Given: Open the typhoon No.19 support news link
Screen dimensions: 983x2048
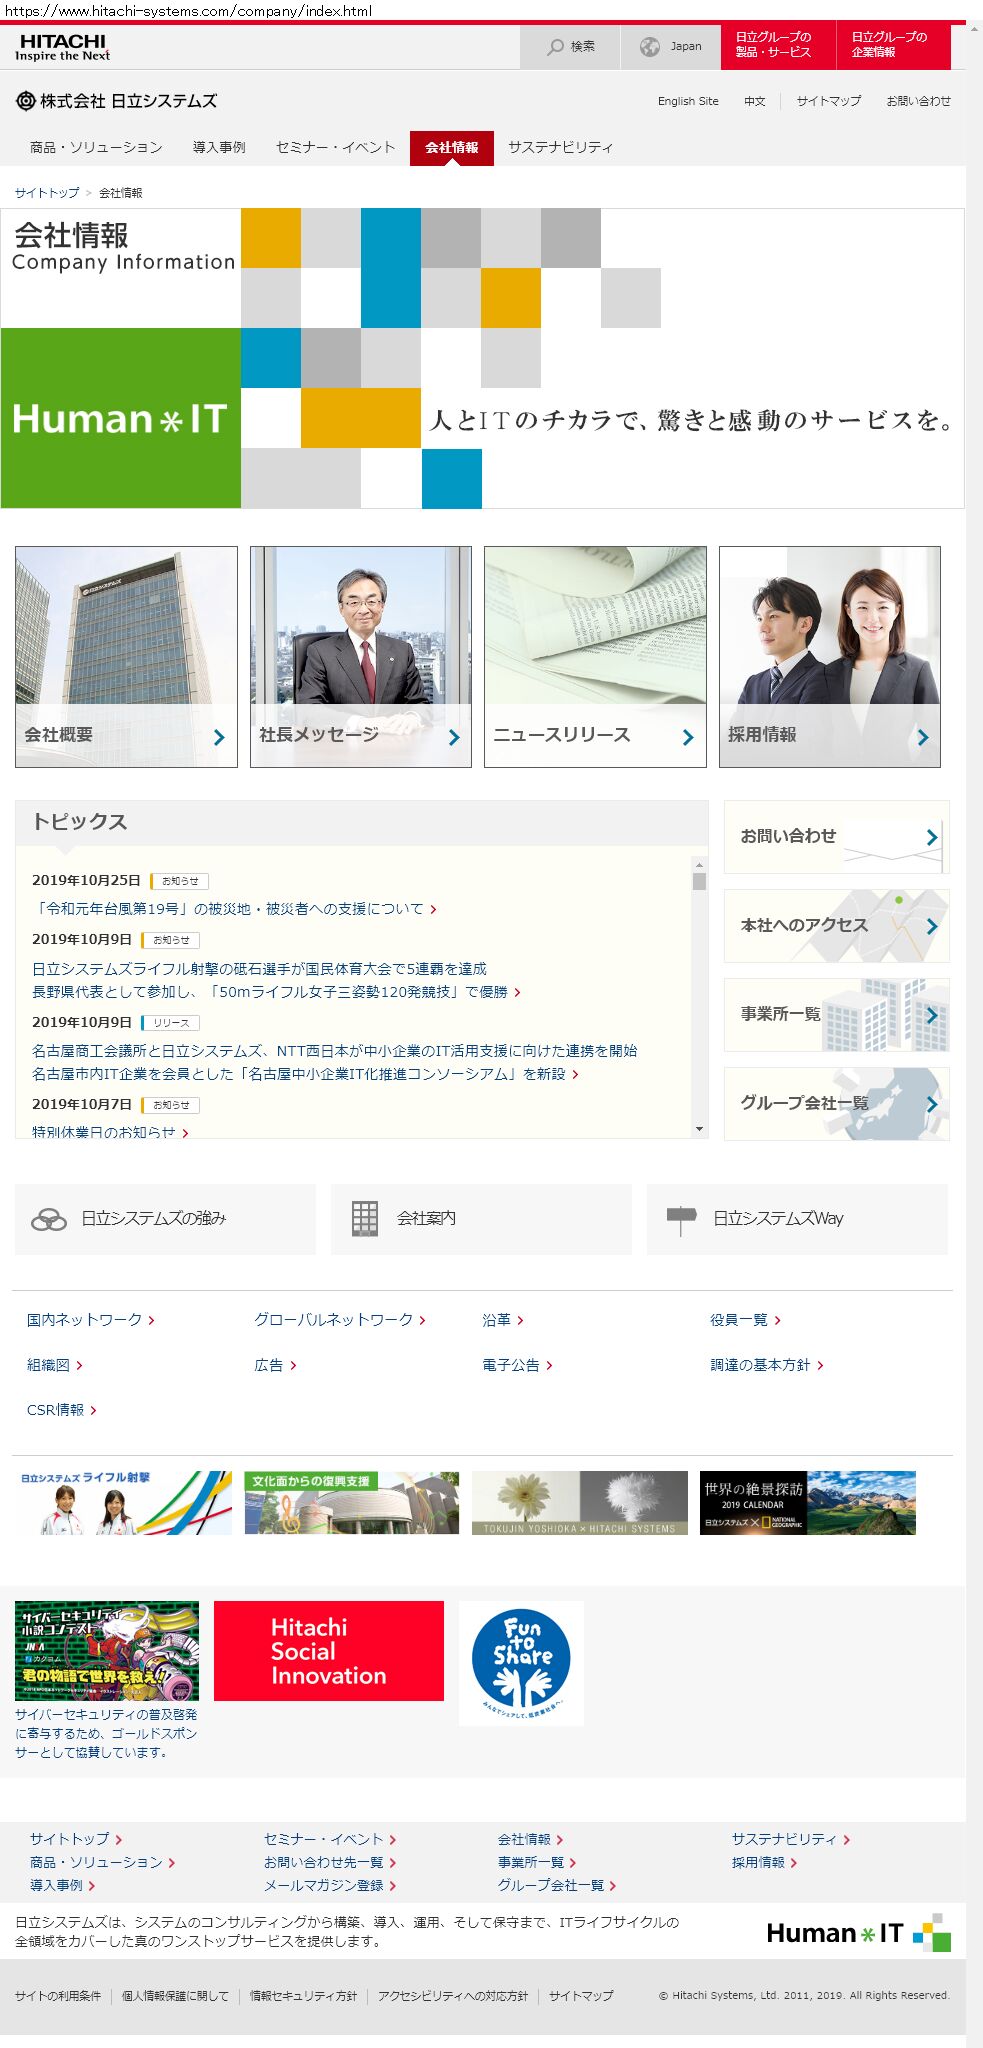Looking at the screenshot, I should coord(229,909).
